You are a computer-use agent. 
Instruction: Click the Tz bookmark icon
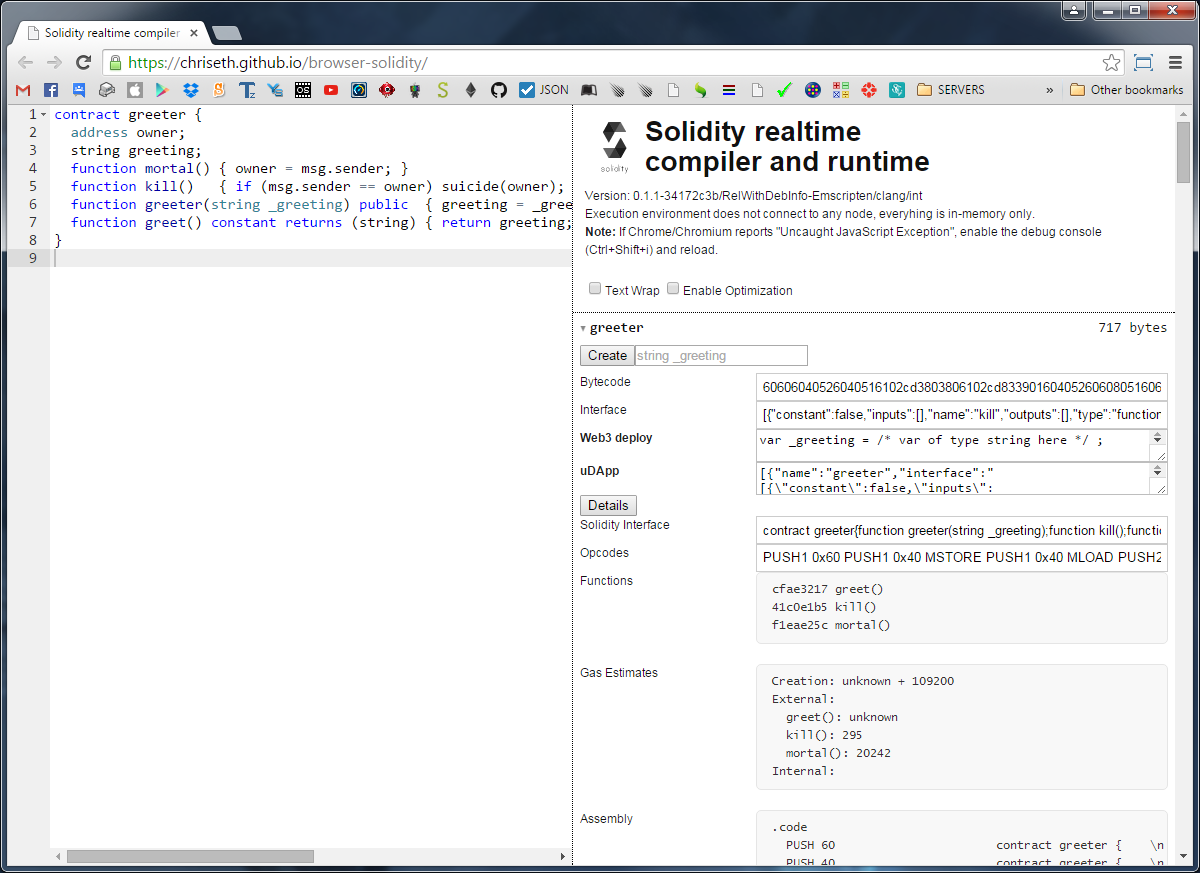click(x=247, y=90)
